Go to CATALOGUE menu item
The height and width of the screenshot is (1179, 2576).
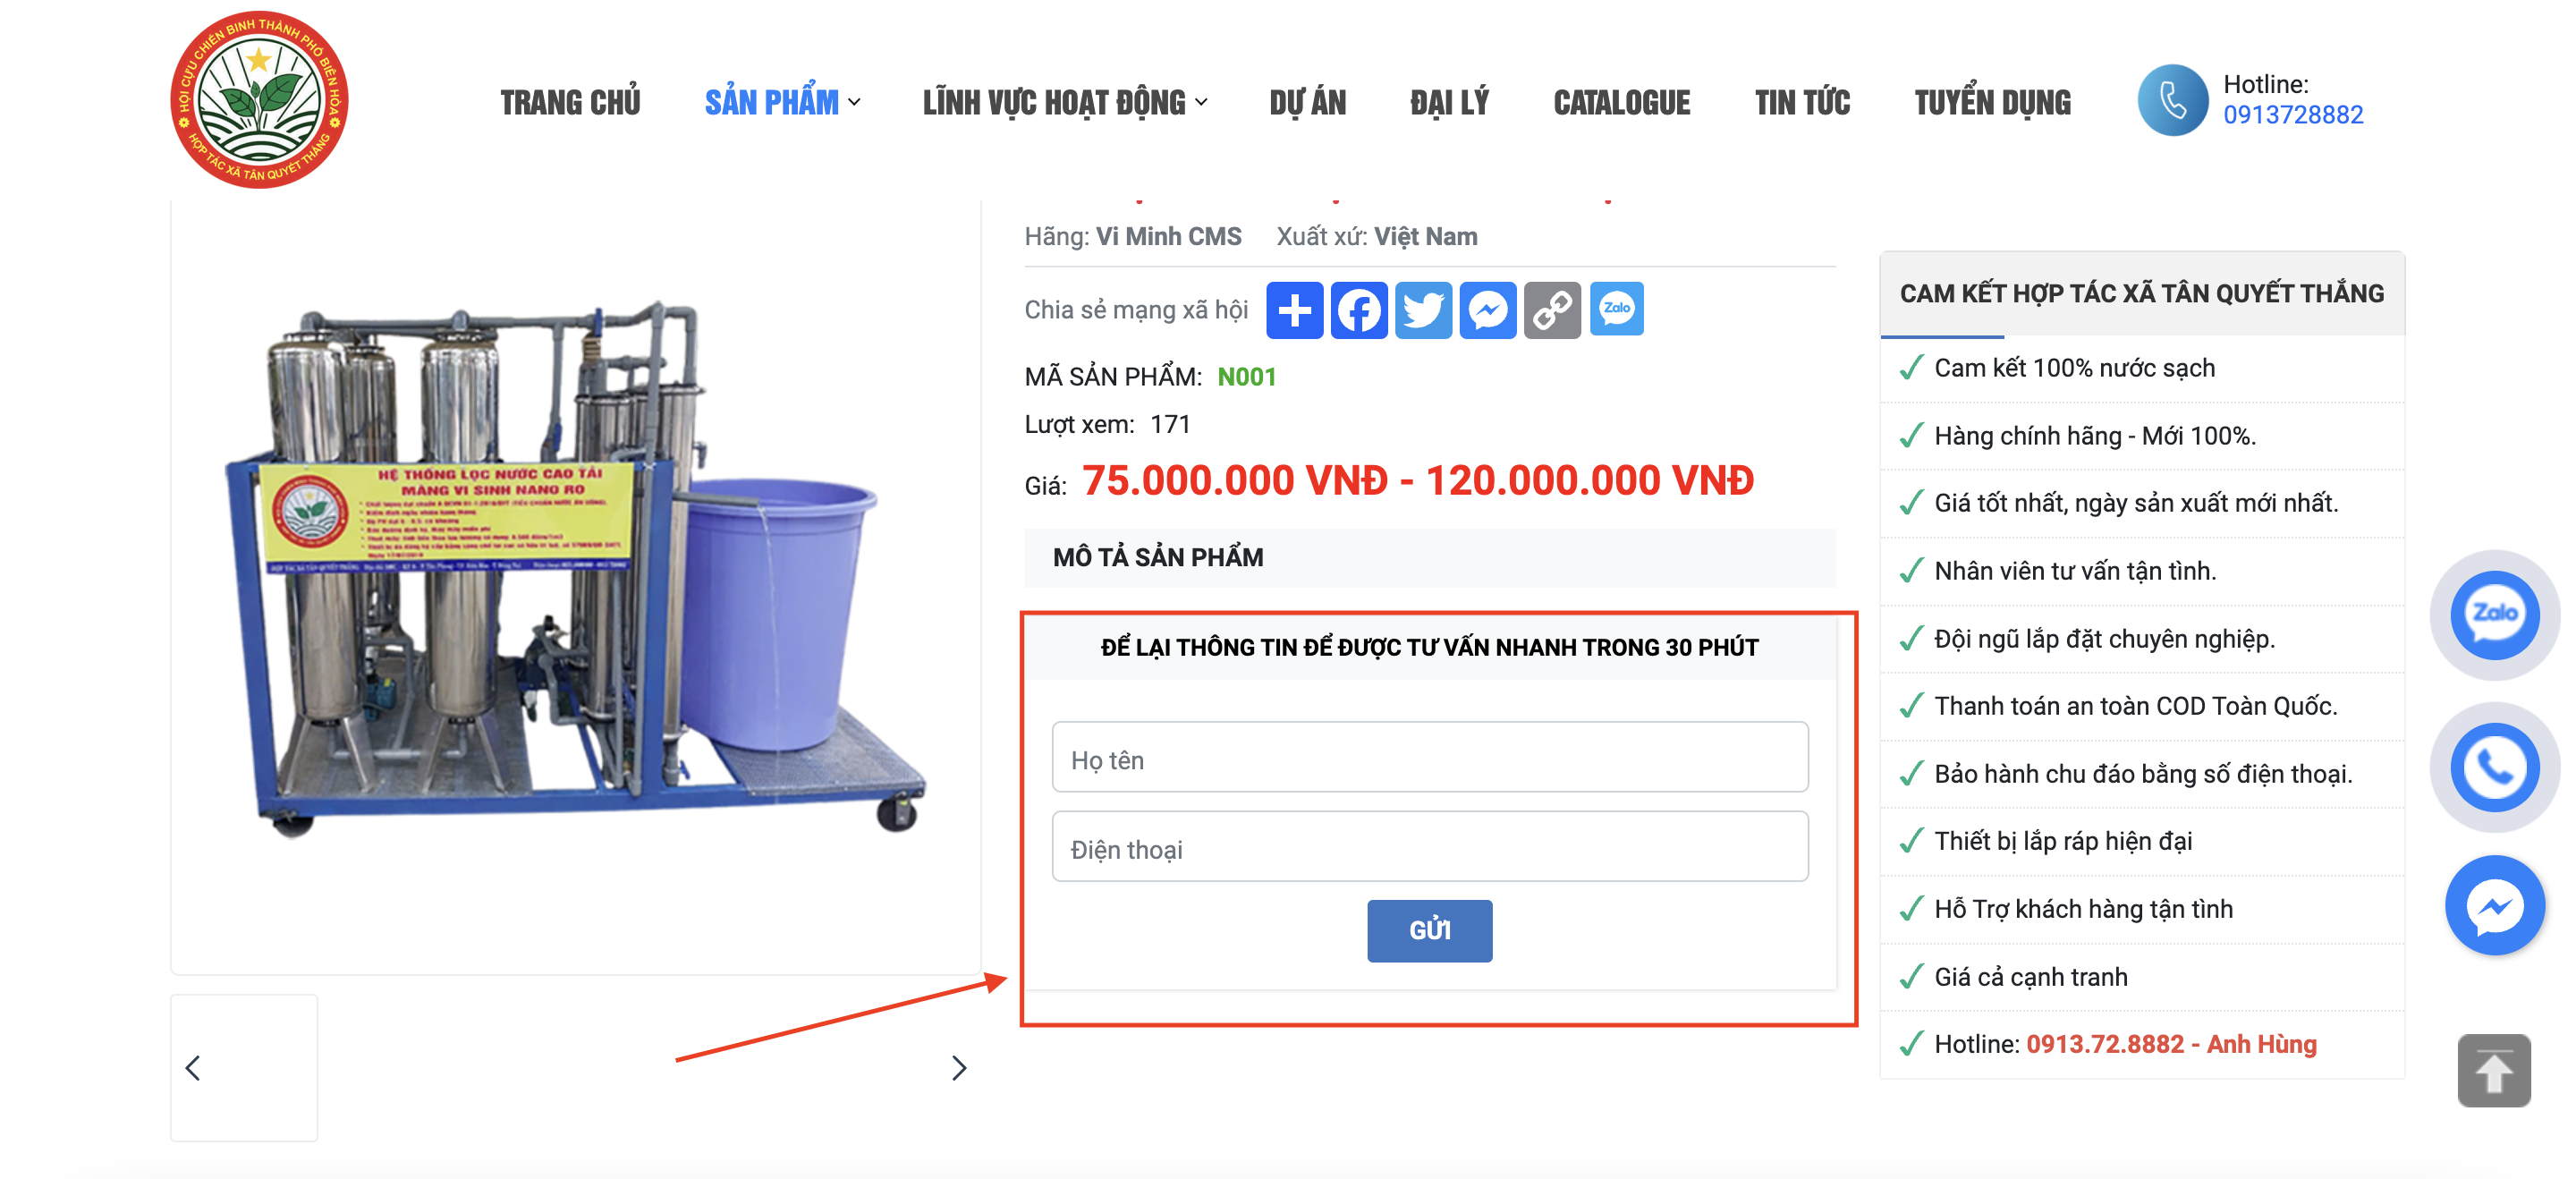[x=1621, y=102]
